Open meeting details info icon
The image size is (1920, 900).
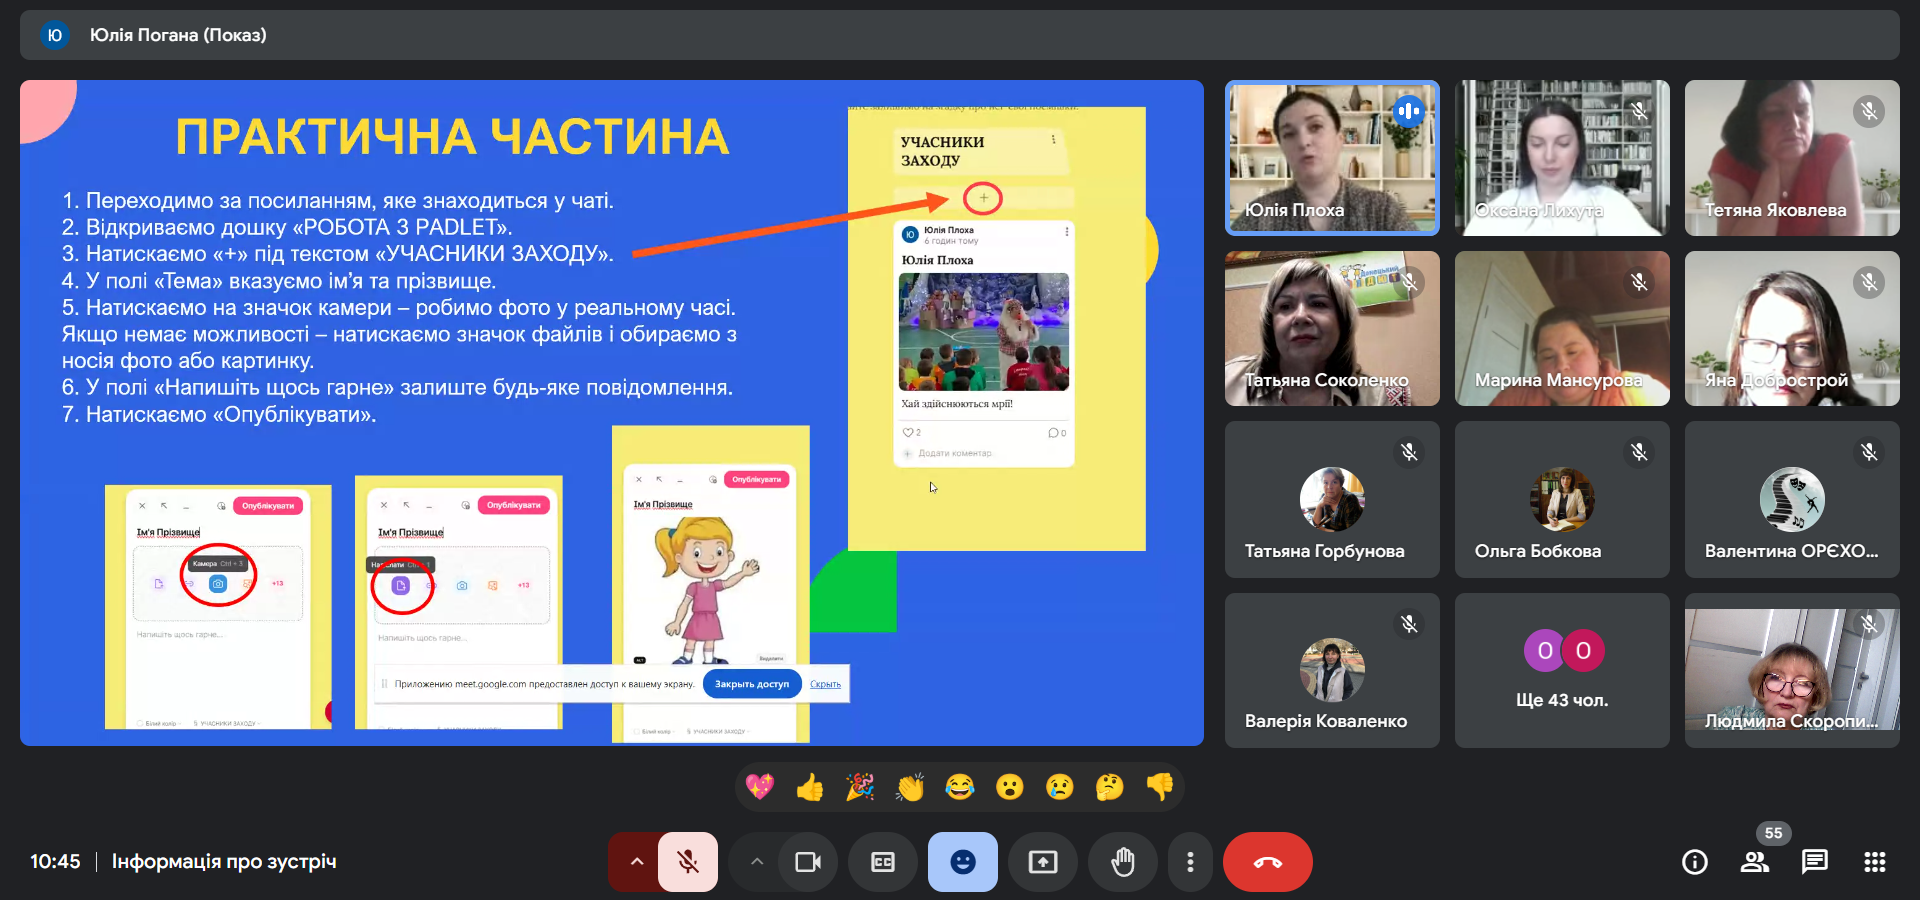(1695, 862)
